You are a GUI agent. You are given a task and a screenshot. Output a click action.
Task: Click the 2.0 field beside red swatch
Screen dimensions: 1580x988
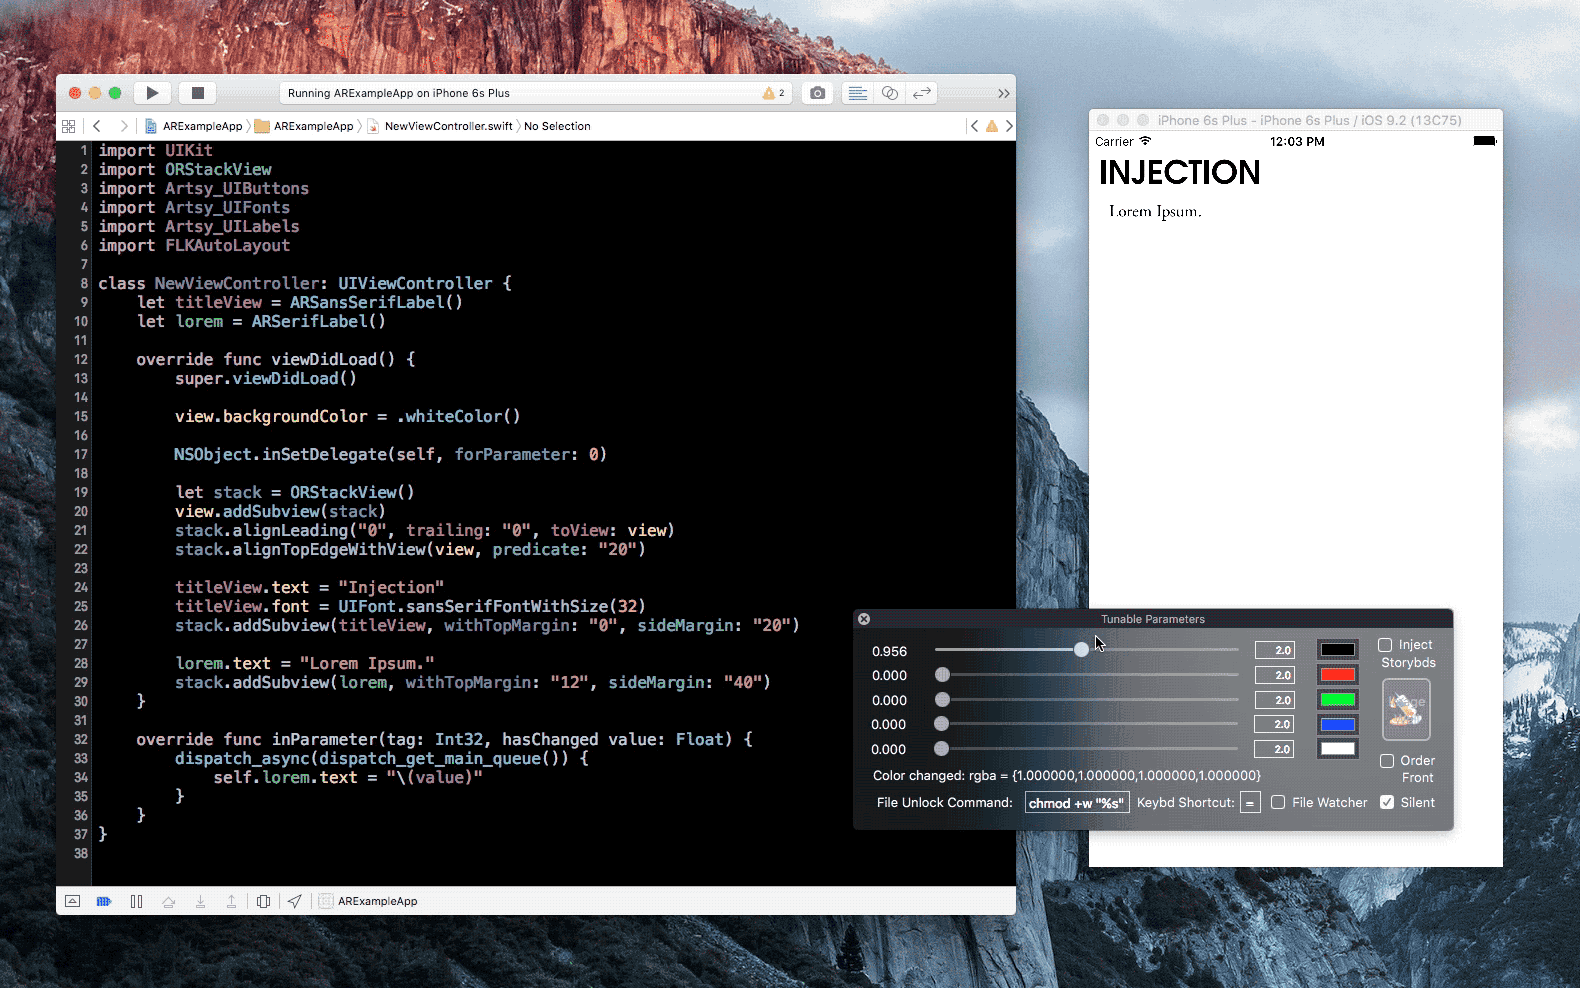click(x=1275, y=675)
